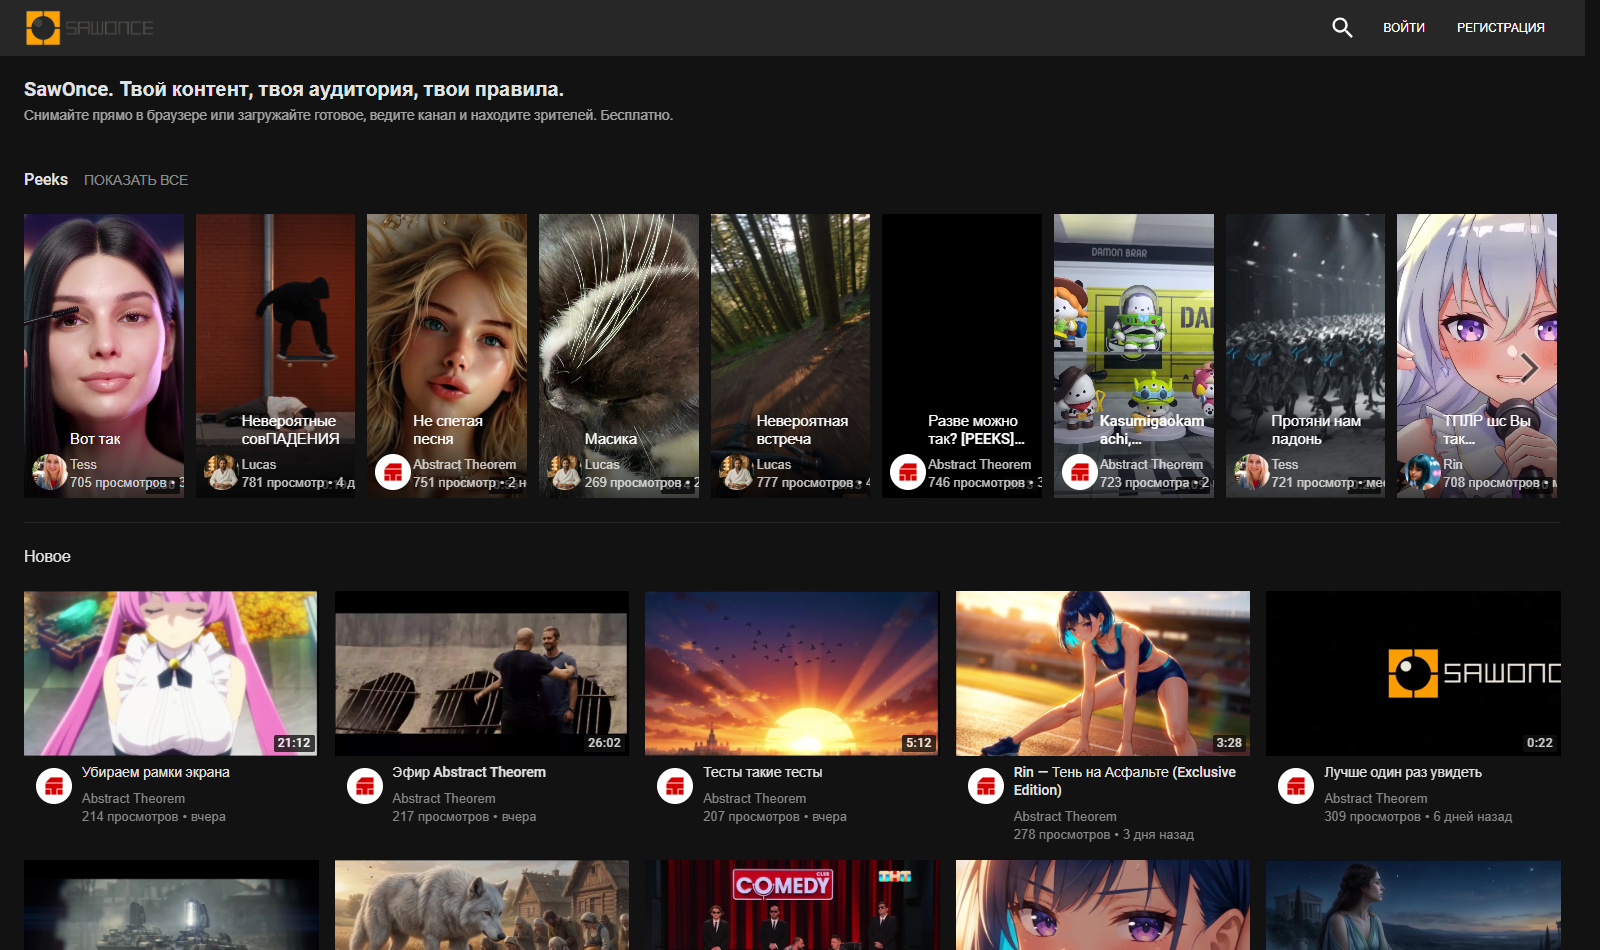Screen dimensions: 1600x950
Task: Open the 'Тесты такие тесты' video title
Action: (x=762, y=772)
